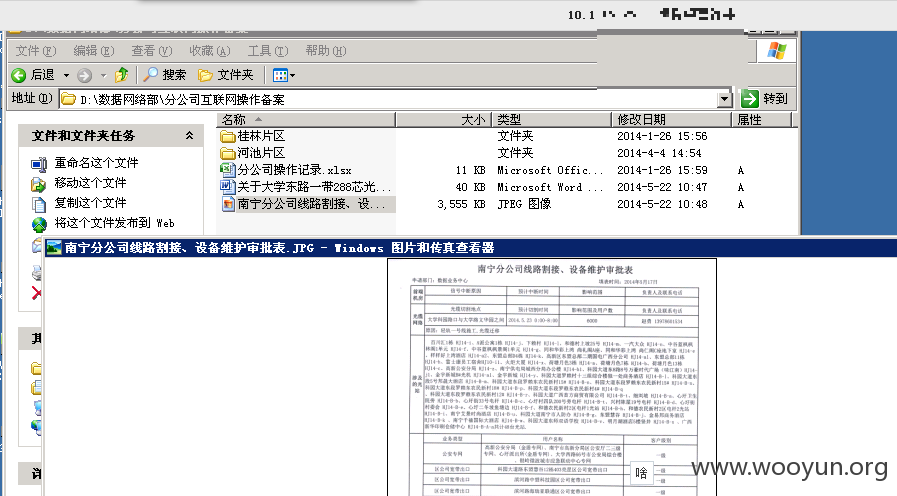Sort by 修改日期 column header
The width and height of the screenshot is (897, 496).
click(672, 120)
